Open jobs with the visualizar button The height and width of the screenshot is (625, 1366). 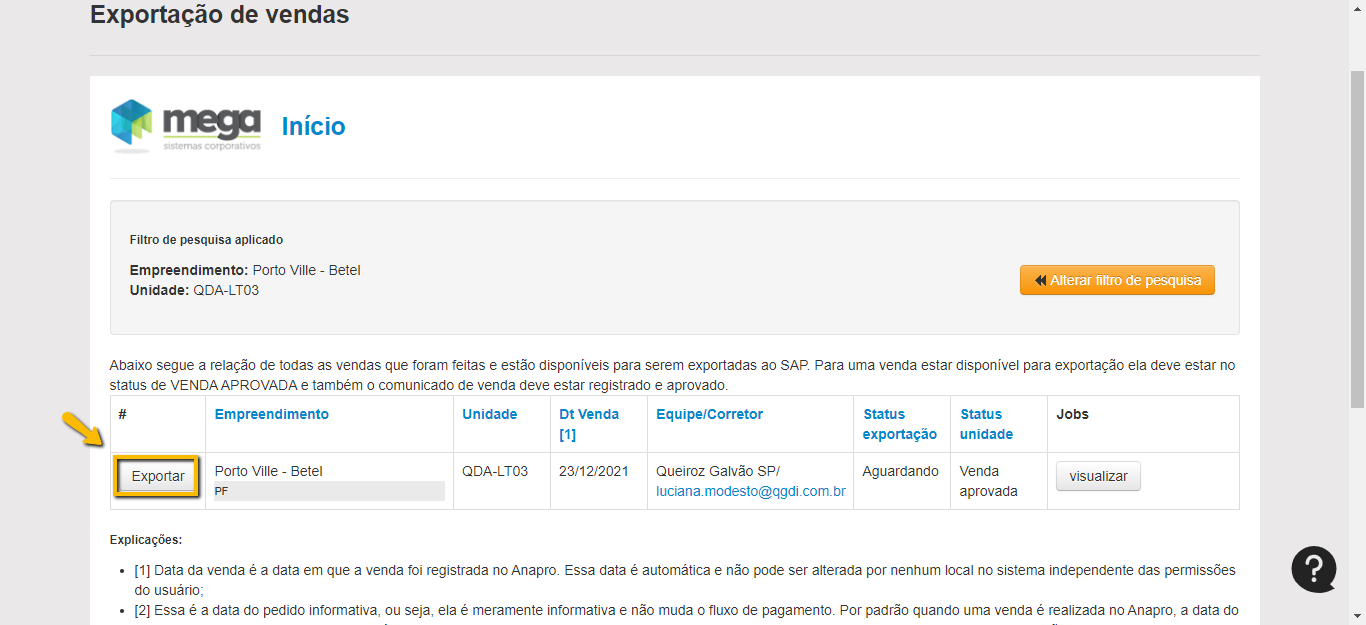pyautogui.click(x=1098, y=477)
